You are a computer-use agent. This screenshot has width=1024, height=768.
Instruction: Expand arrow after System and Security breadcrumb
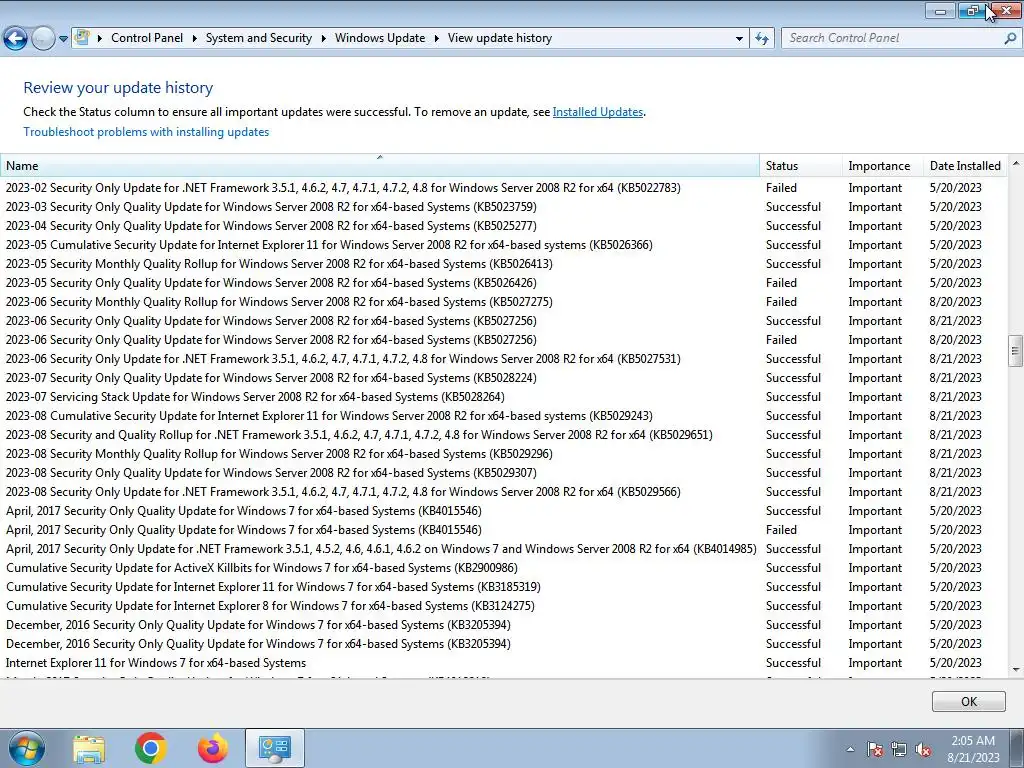tap(323, 38)
